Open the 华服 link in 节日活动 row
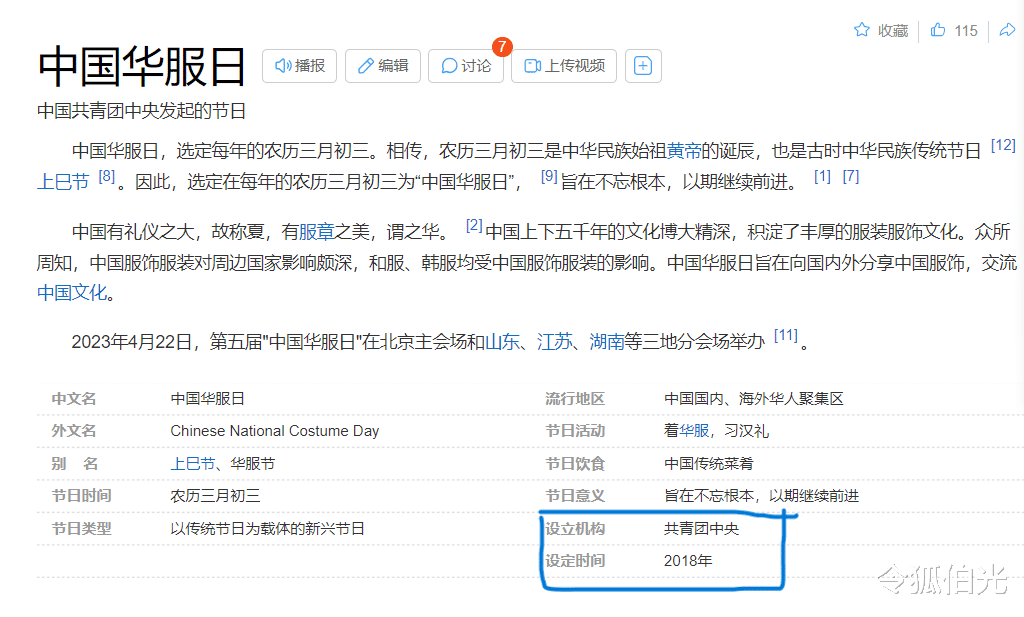The image size is (1024, 617). 694,431
